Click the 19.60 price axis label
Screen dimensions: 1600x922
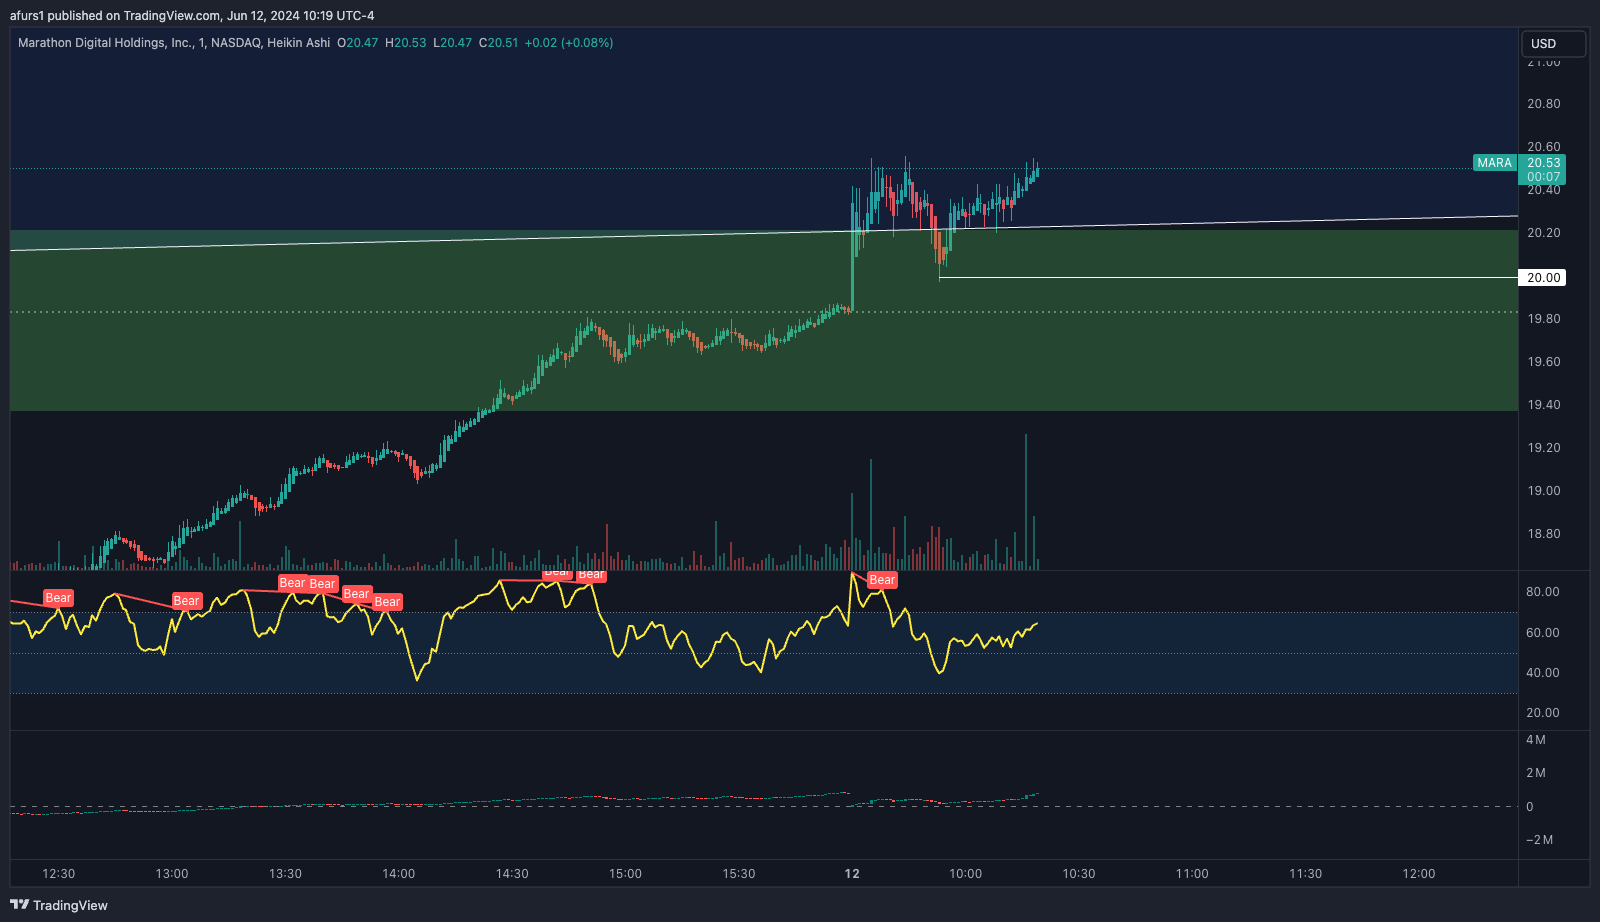pyautogui.click(x=1543, y=362)
